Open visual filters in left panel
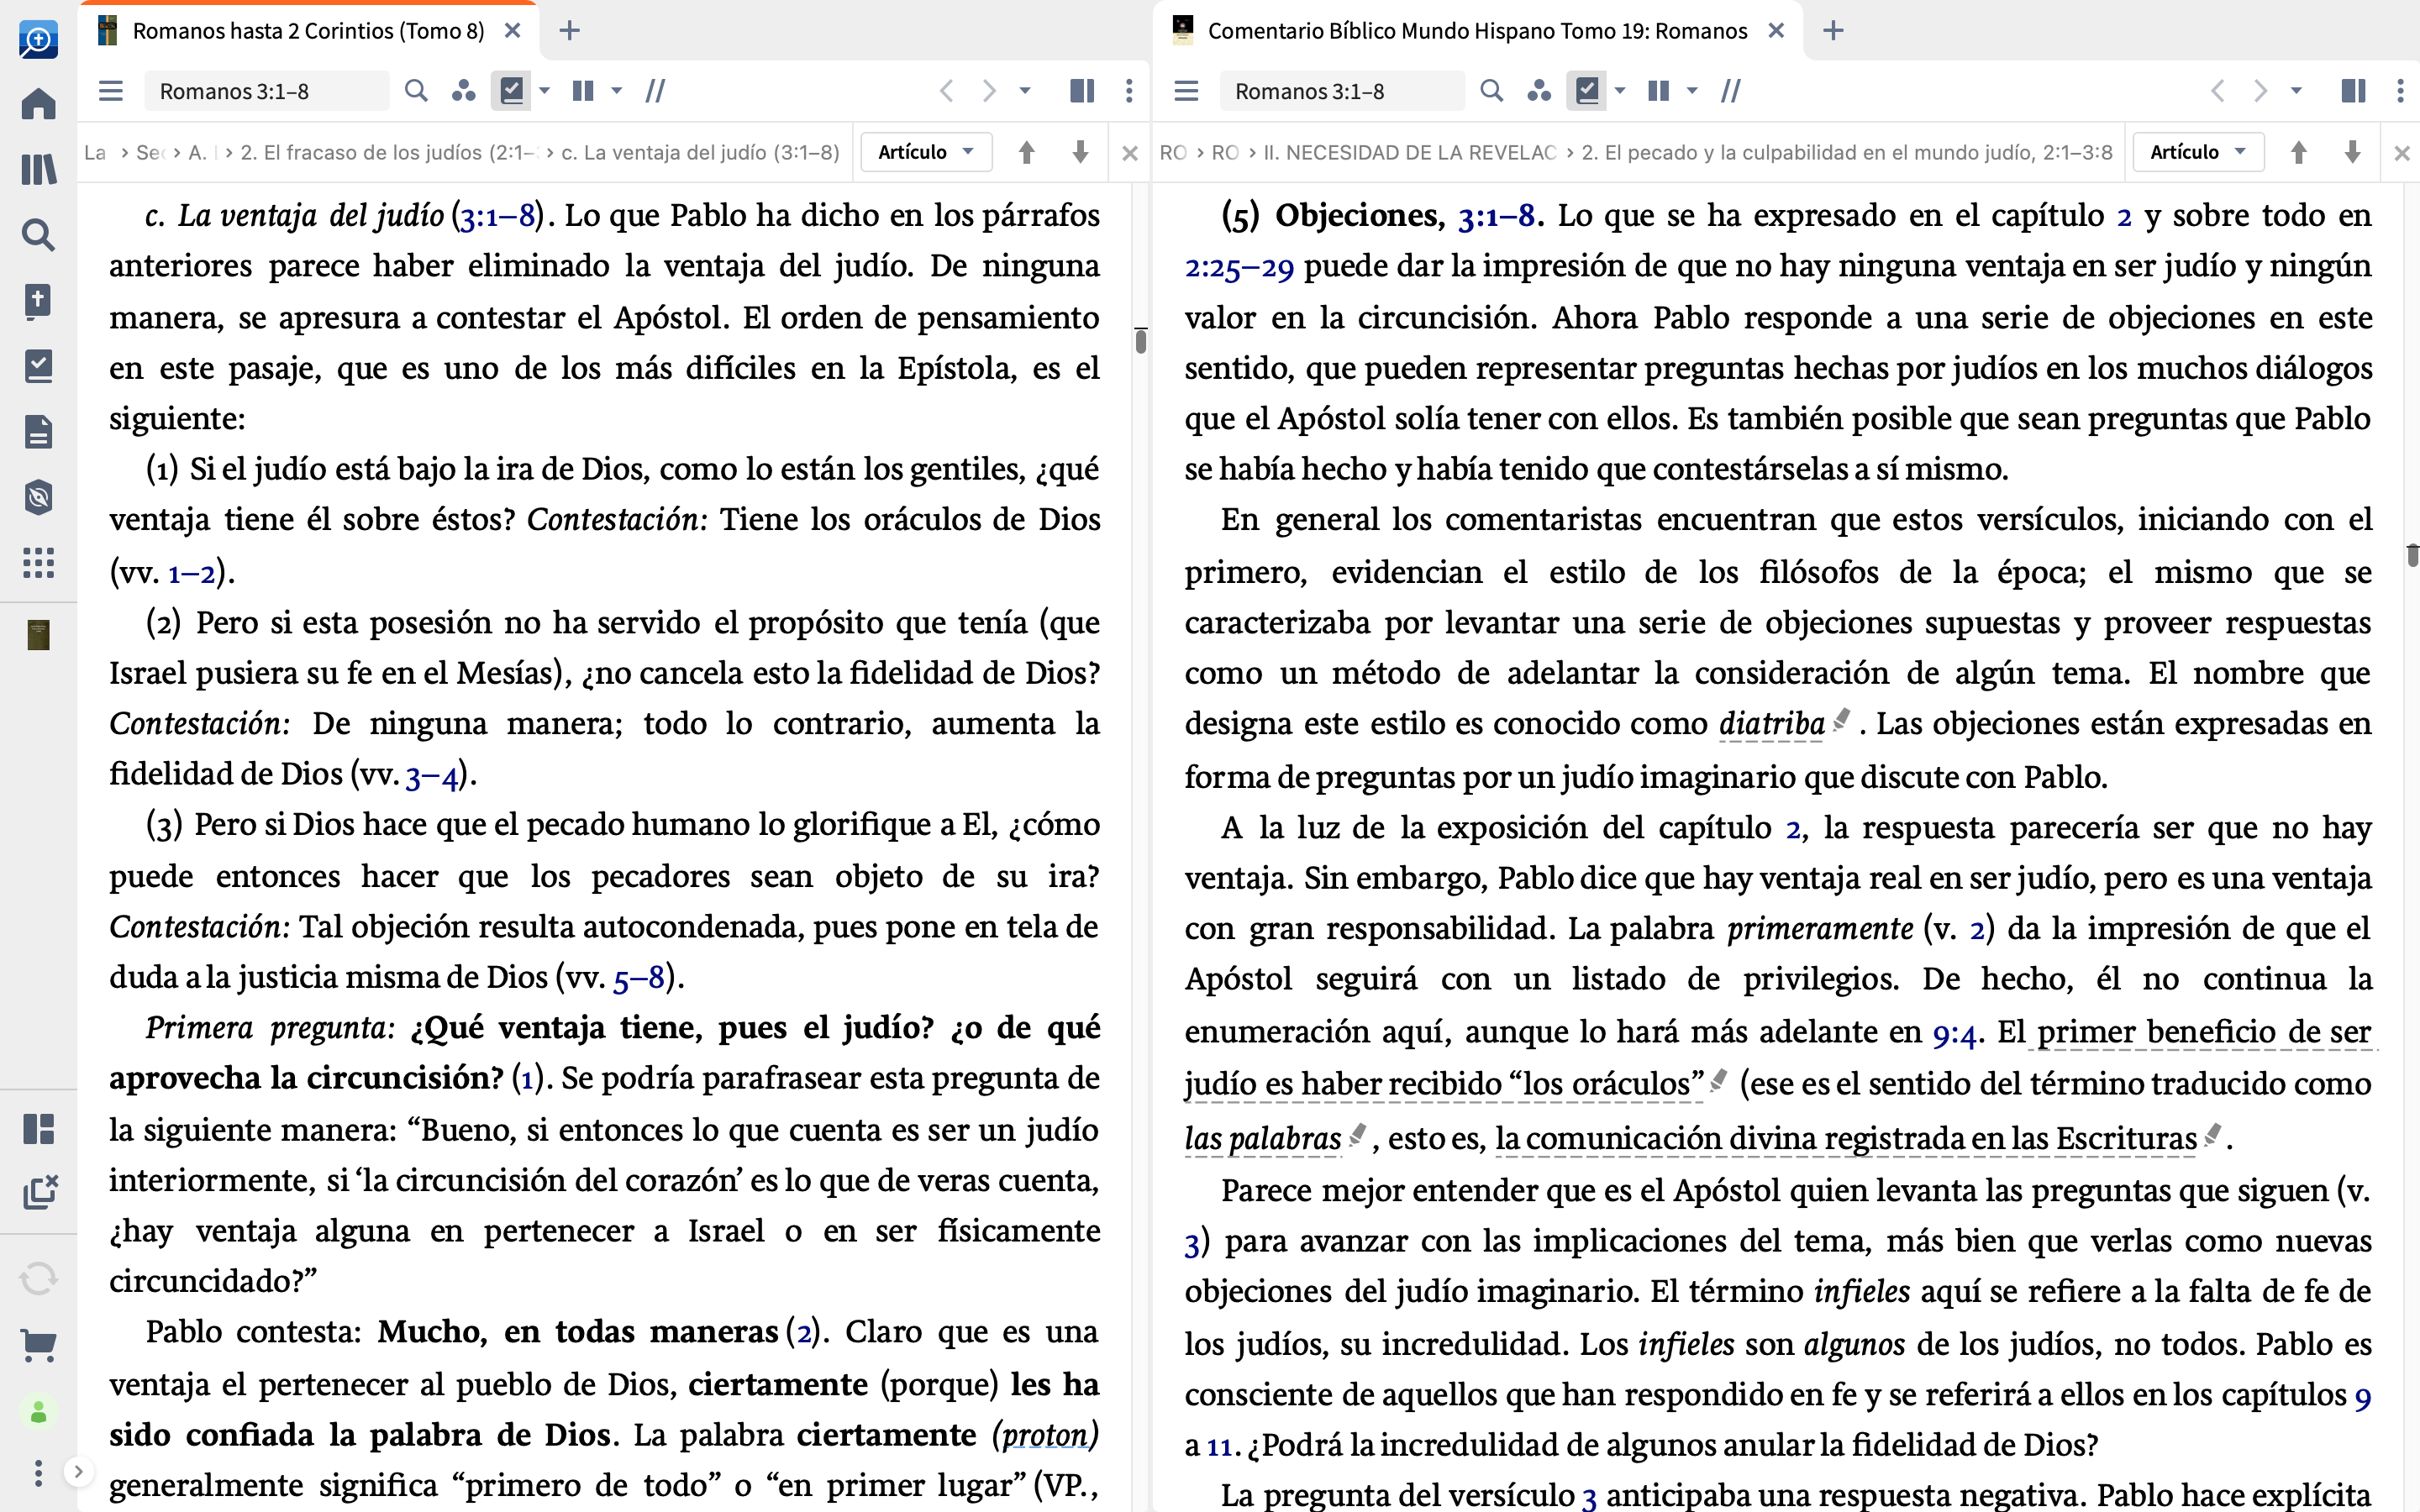The width and height of the screenshot is (2420, 1512). point(463,91)
